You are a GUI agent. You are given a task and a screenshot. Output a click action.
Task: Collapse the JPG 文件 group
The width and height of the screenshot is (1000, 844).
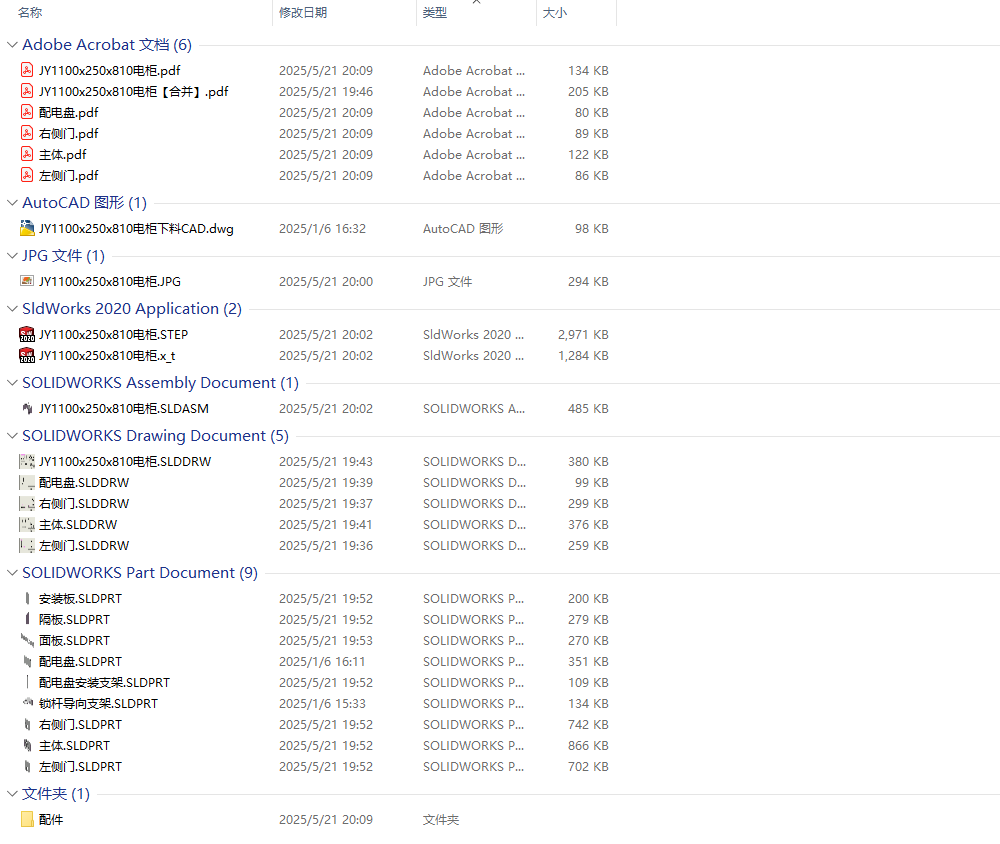click(11, 256)
